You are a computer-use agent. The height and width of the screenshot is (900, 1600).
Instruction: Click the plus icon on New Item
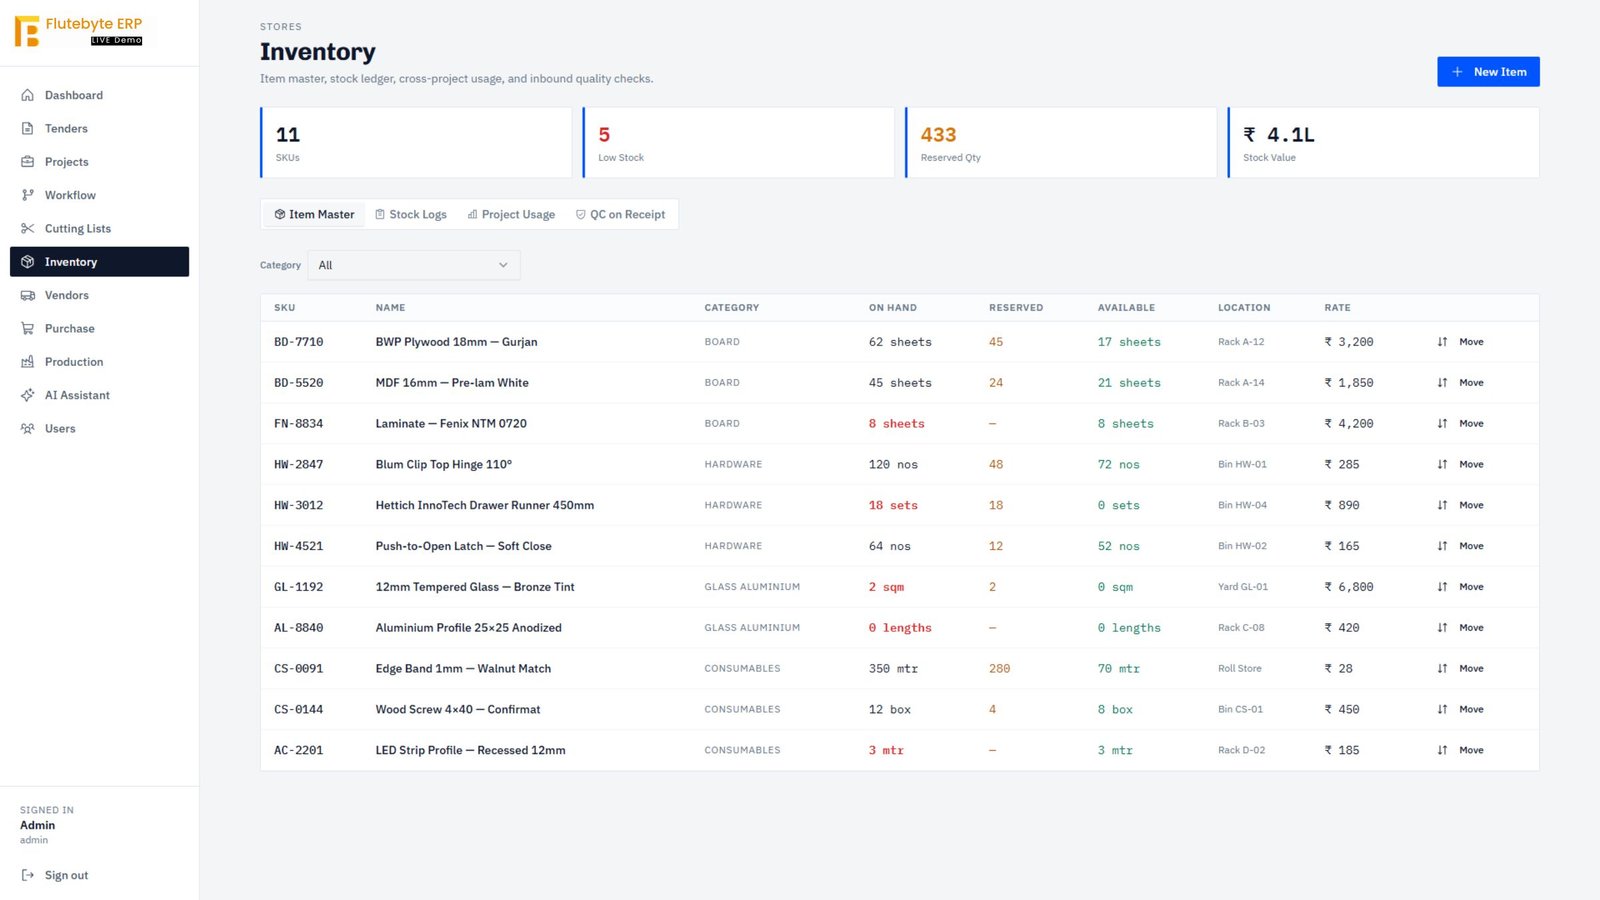[x=1457, y=72]
